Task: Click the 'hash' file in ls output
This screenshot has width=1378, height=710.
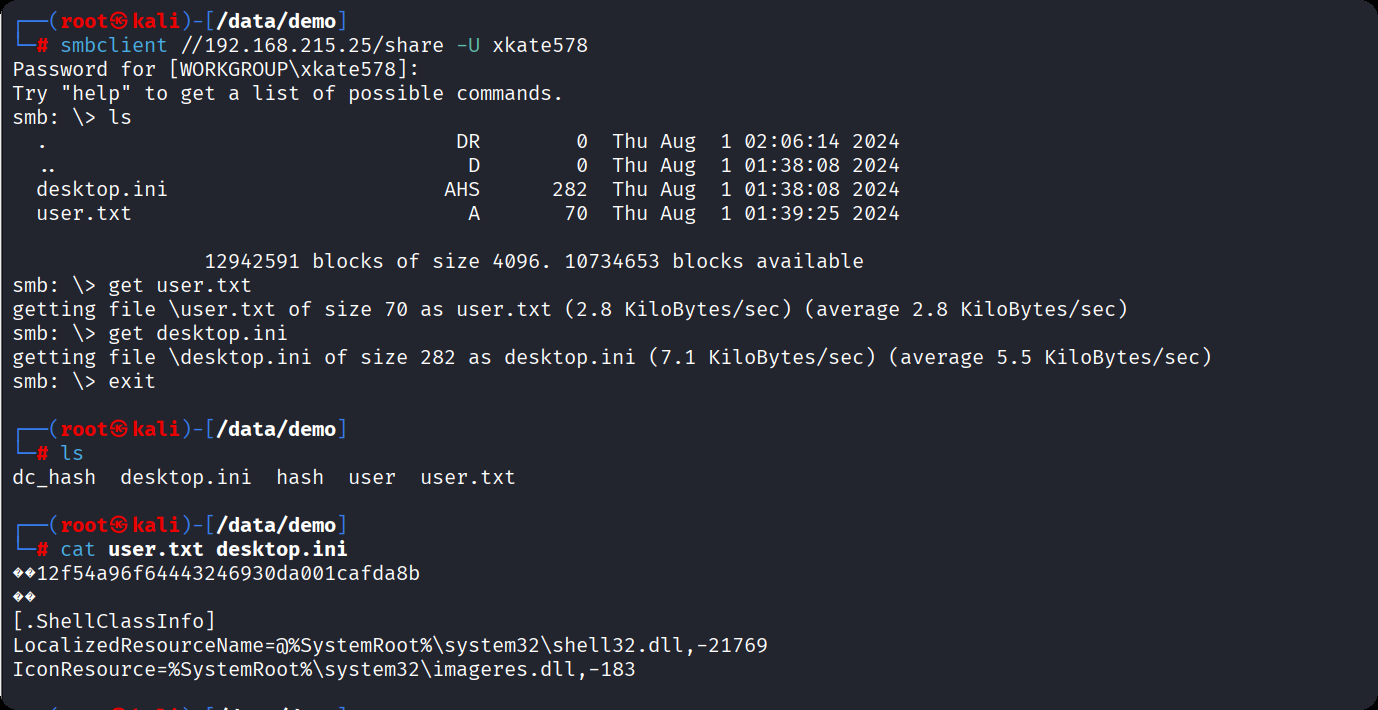Action: click(x=300, y=477)
